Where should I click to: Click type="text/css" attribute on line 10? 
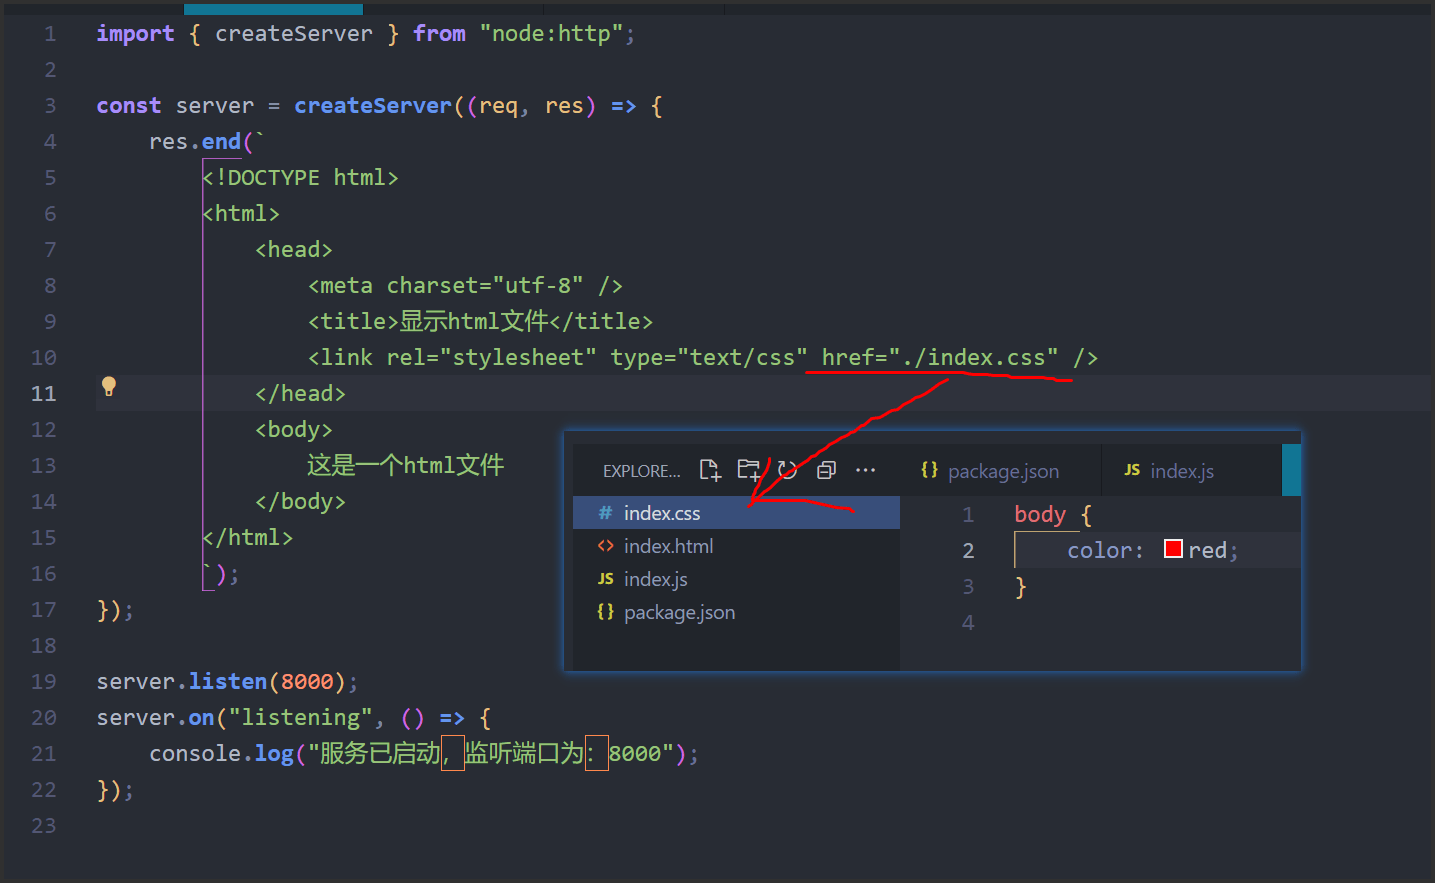[x=709, y=357]
